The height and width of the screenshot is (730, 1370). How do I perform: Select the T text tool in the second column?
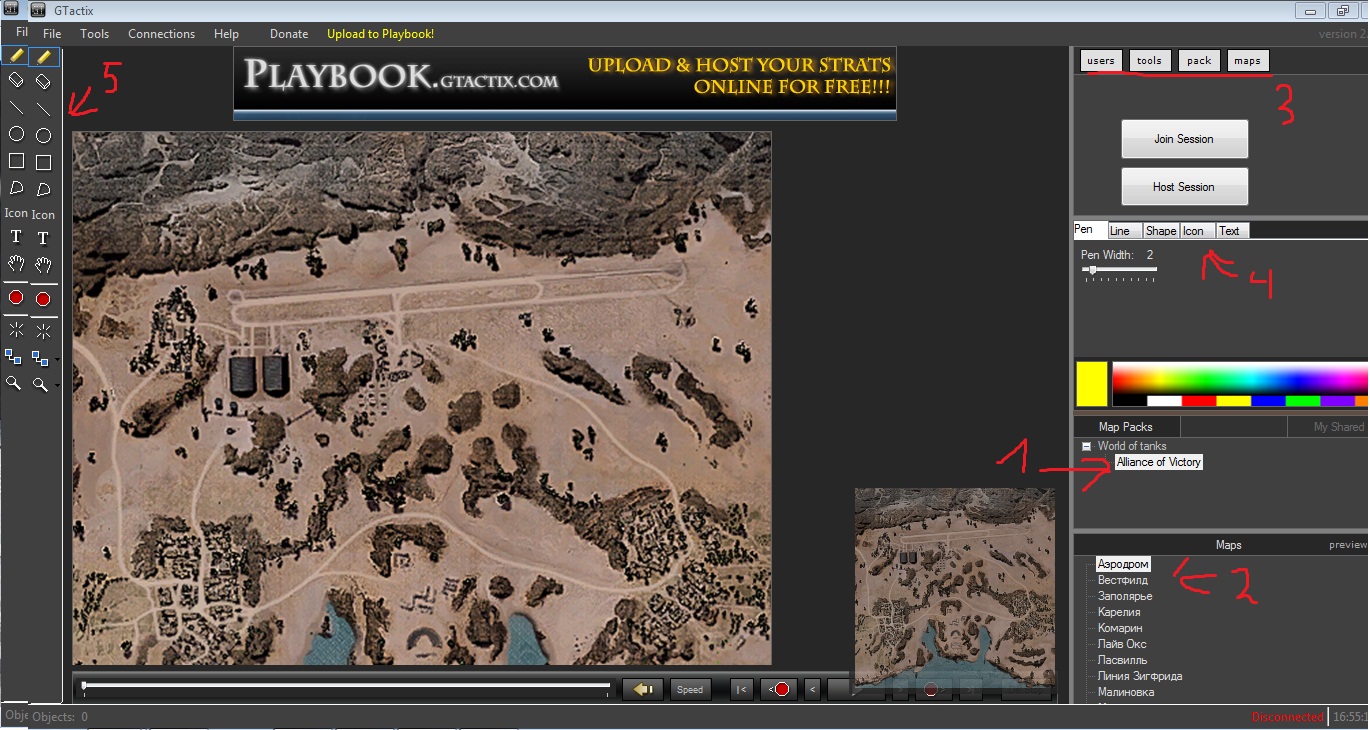pyautogui.click(x=43, y=238)
